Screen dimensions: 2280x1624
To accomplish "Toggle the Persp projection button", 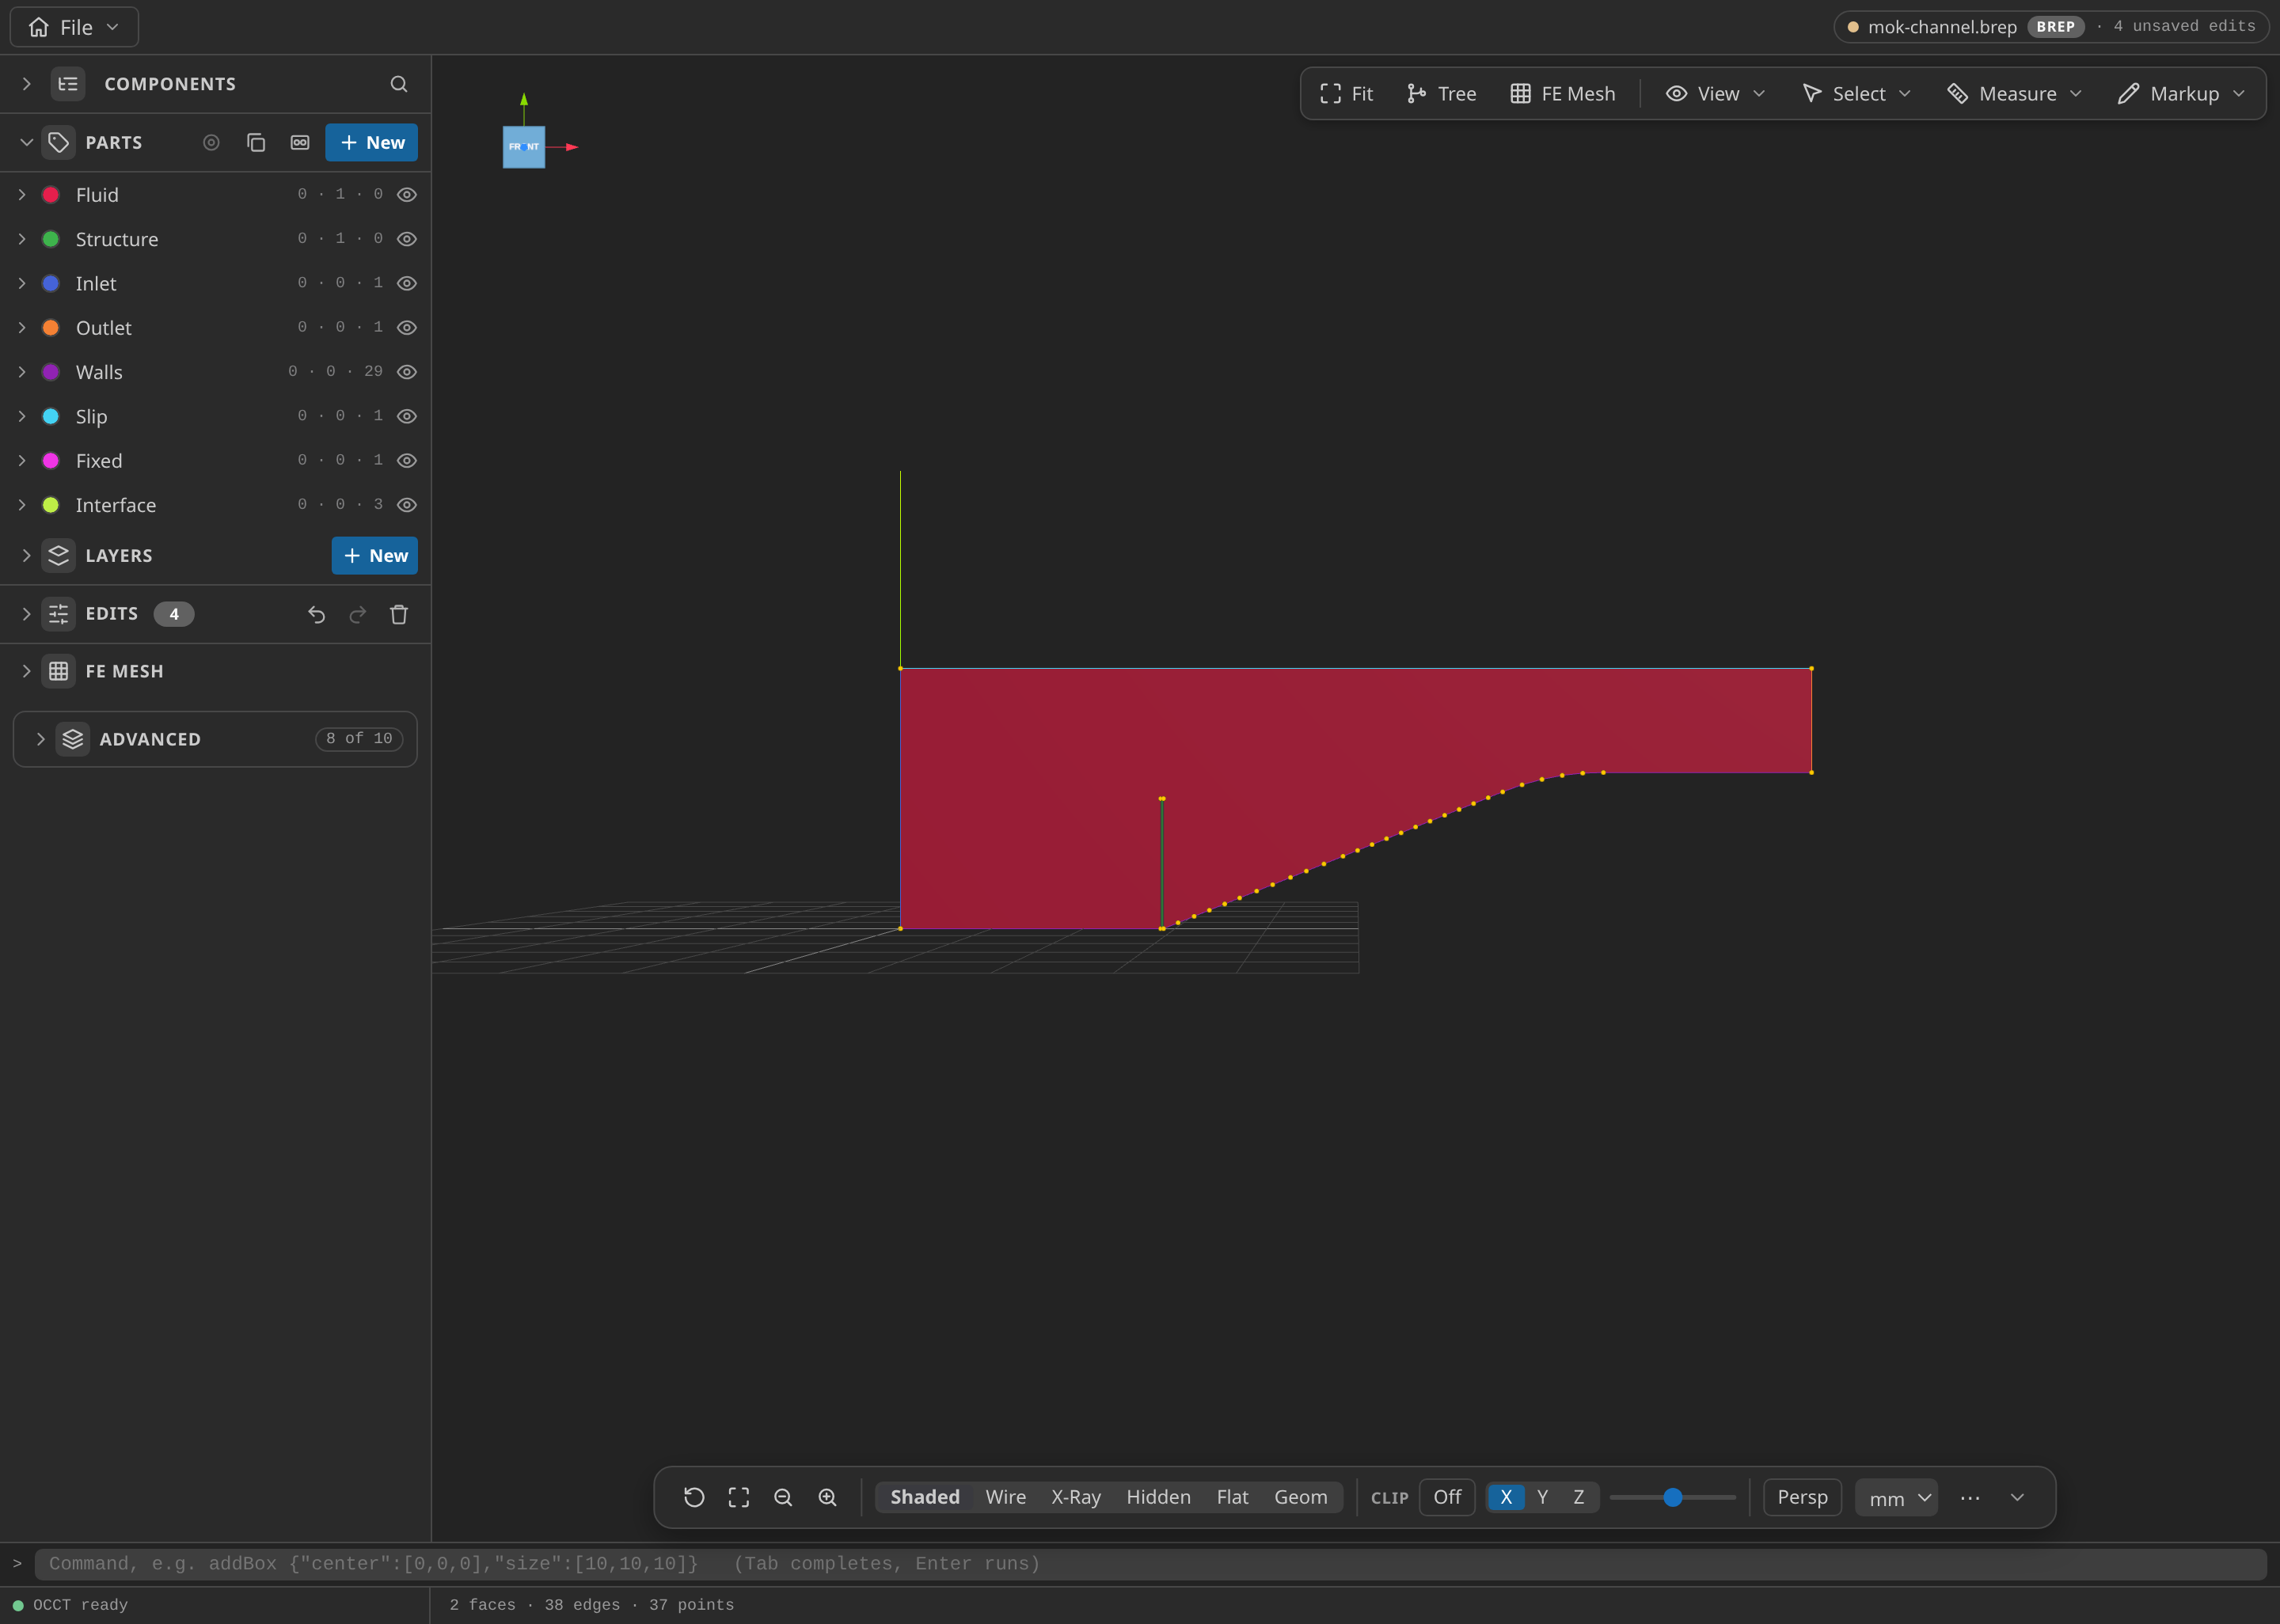I will (1802, 1497).
